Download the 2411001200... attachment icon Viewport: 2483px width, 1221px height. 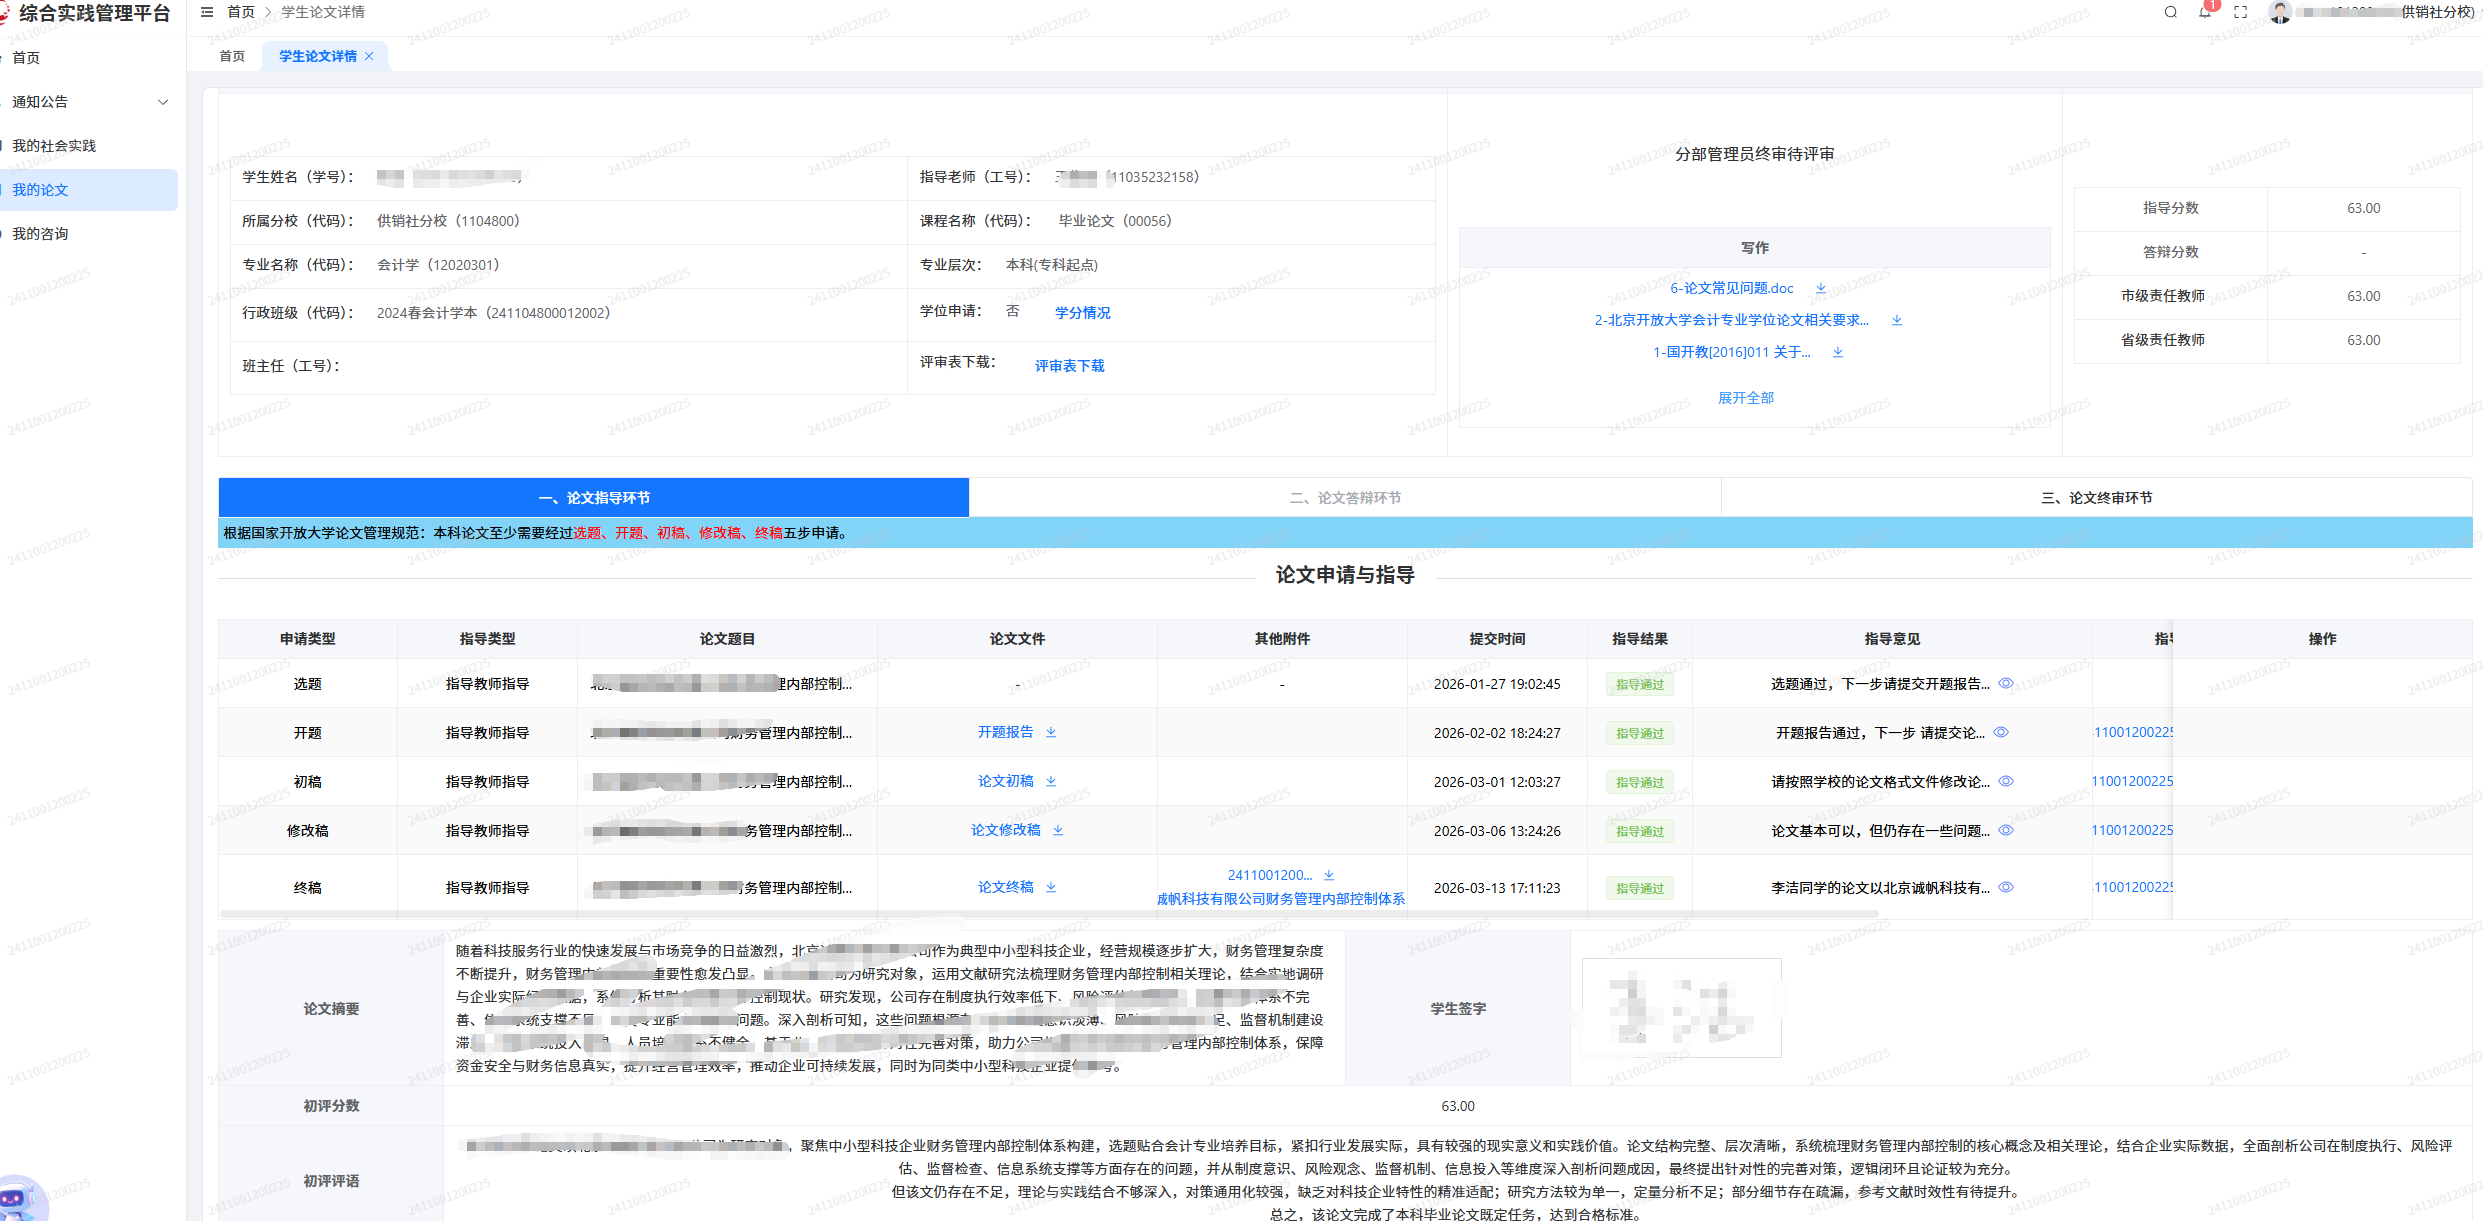click(1329, 875)
